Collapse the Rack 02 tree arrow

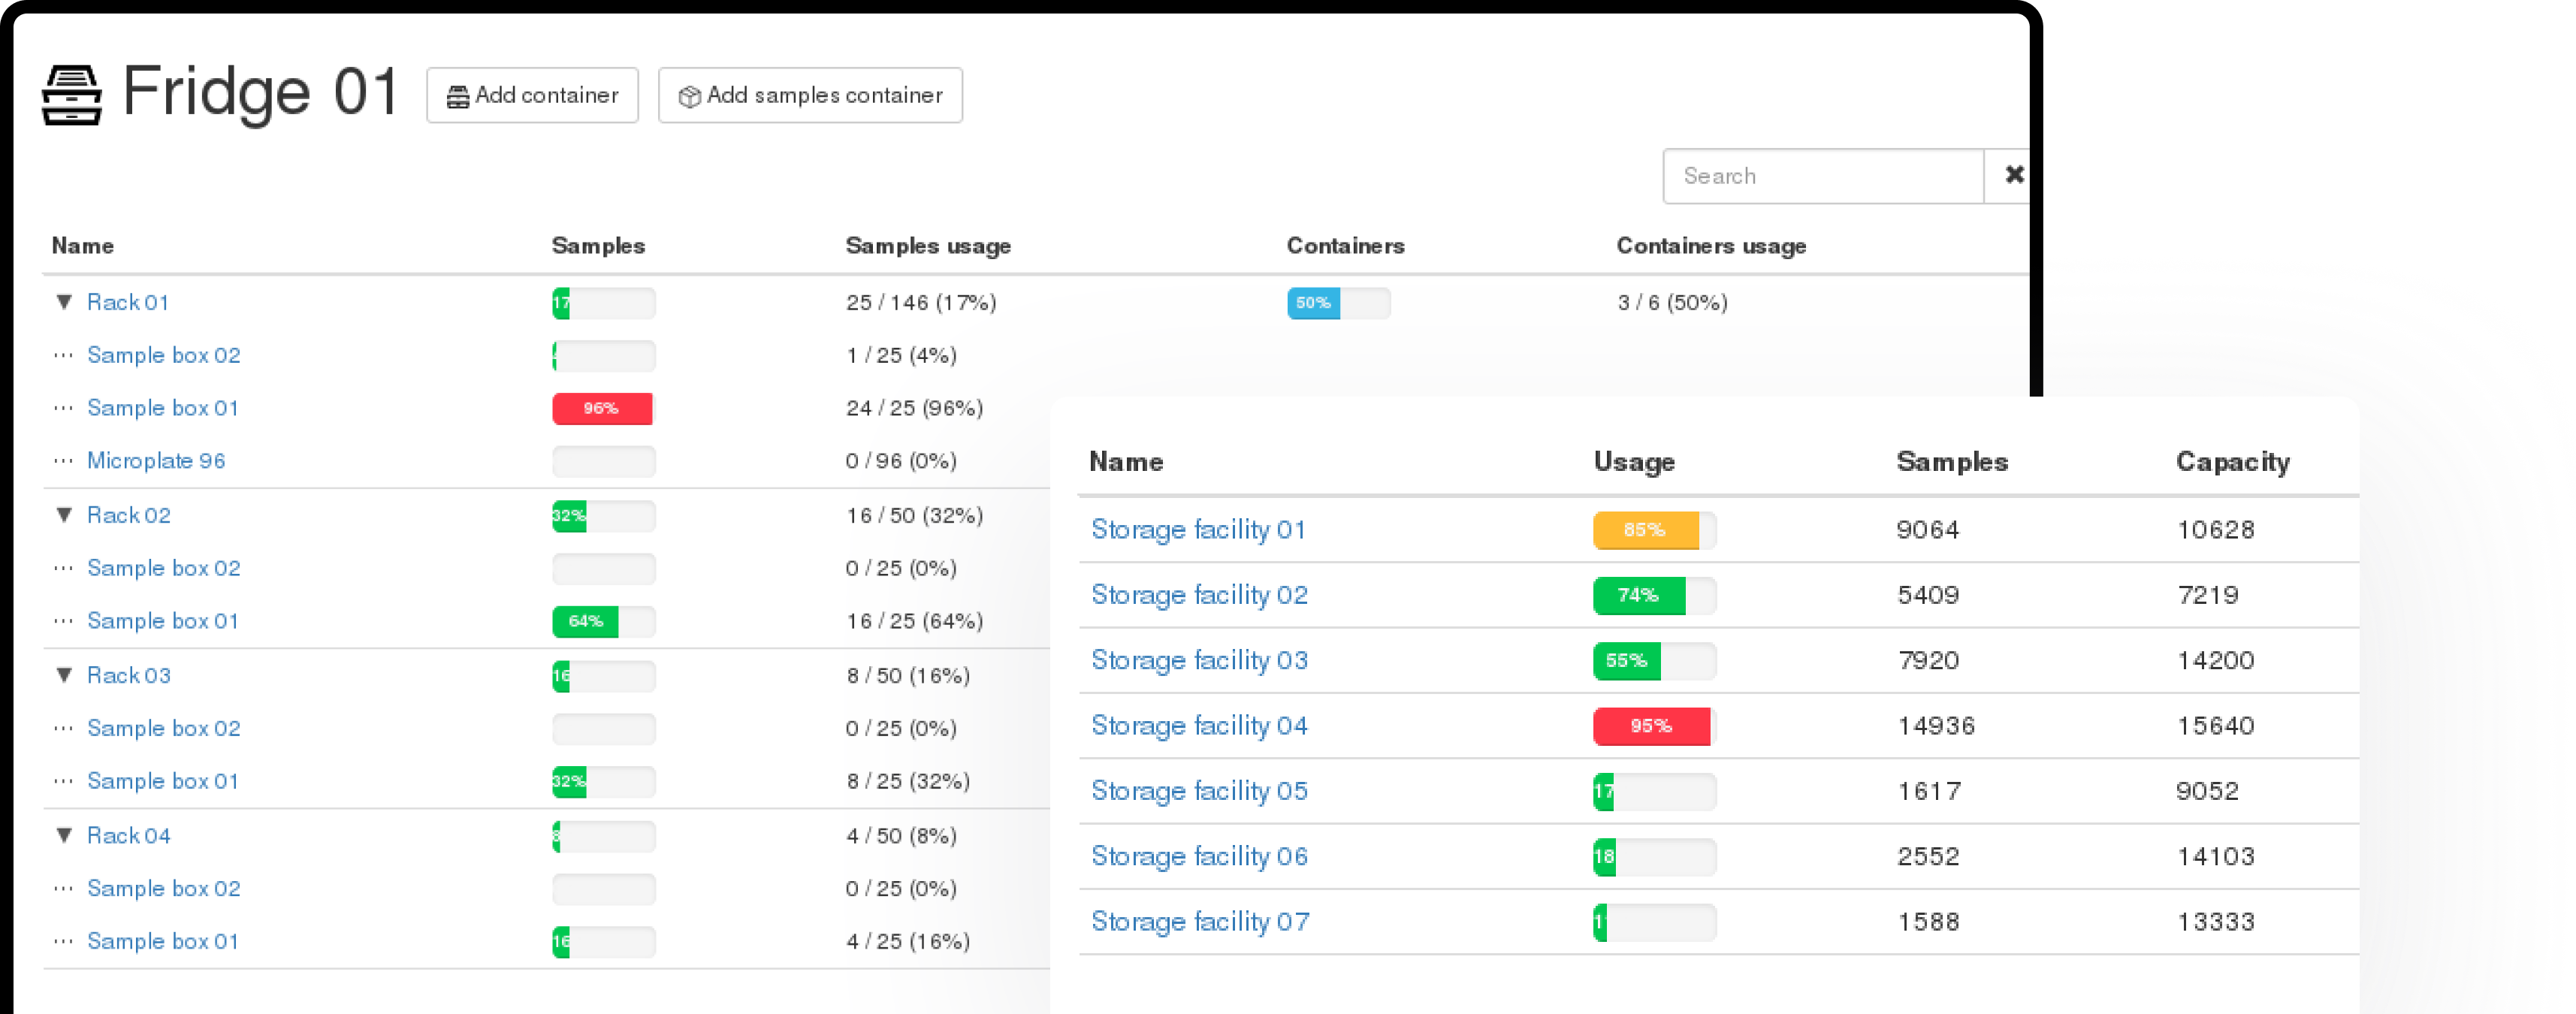(64, 515)
